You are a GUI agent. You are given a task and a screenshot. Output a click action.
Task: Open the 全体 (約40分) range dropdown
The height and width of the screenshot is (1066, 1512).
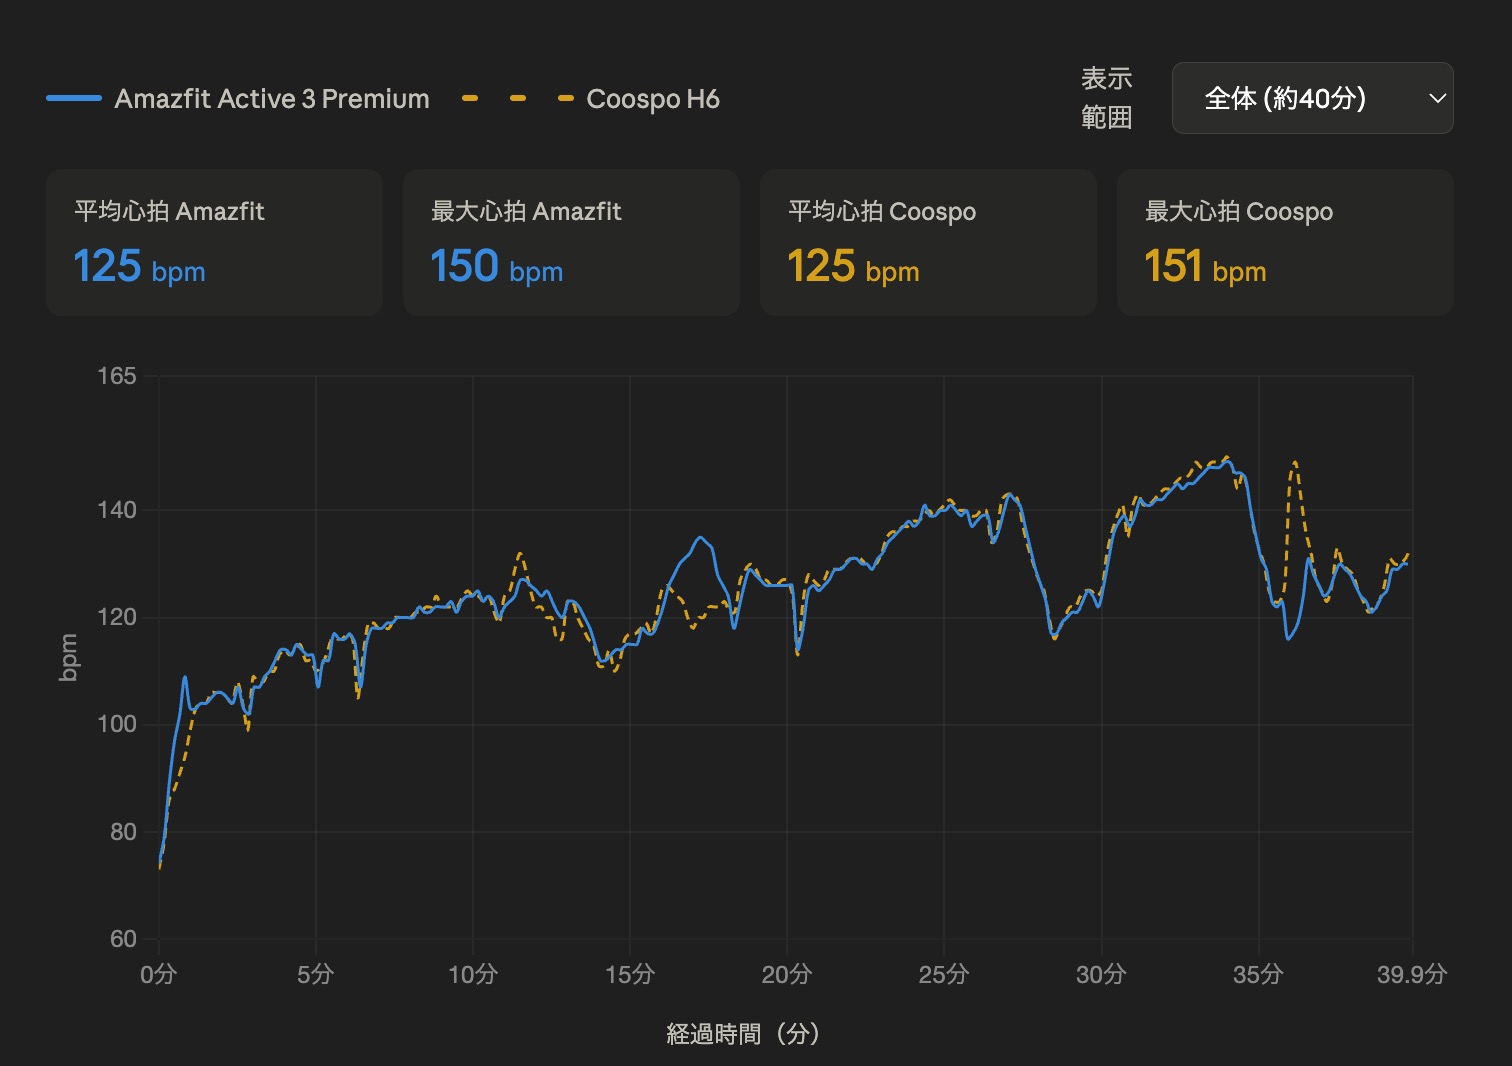[1312, 98]
